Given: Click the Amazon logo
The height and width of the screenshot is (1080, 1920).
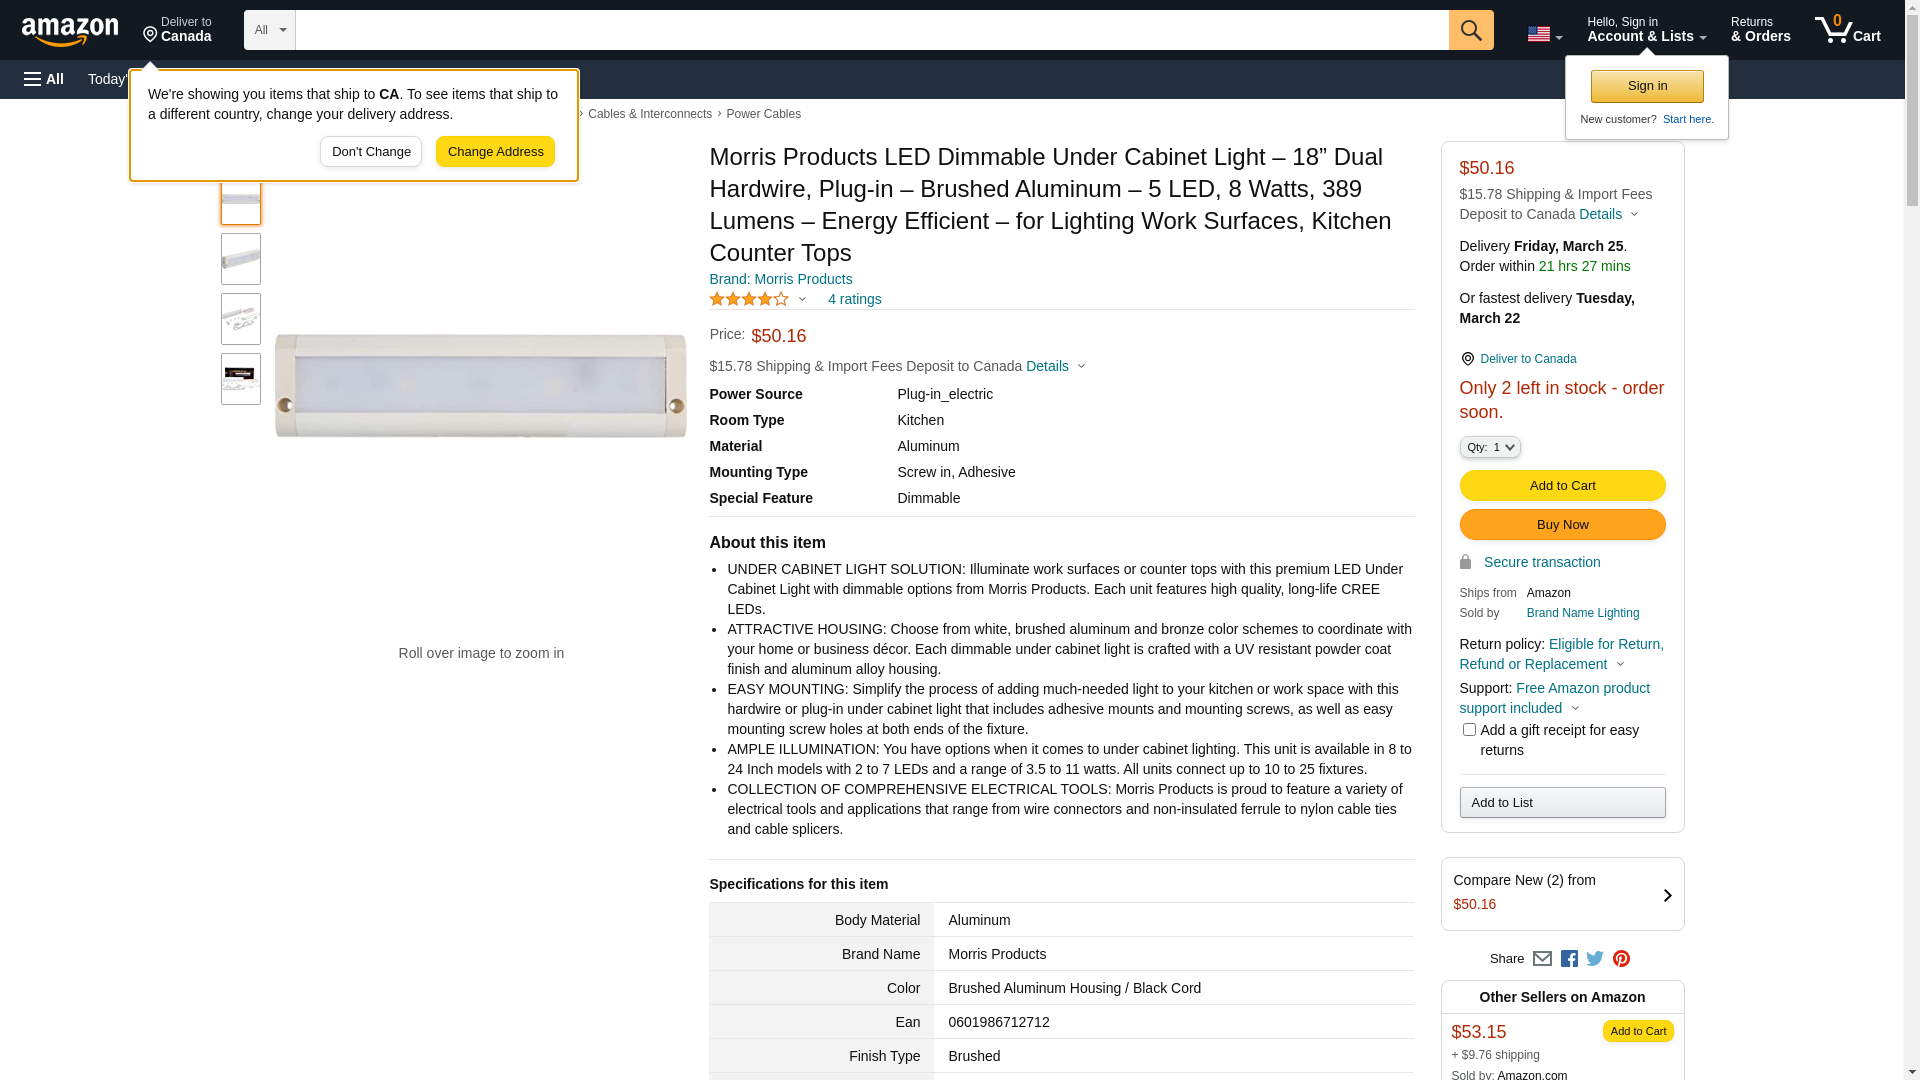Looking at the screenshot, I should point(70,31).
